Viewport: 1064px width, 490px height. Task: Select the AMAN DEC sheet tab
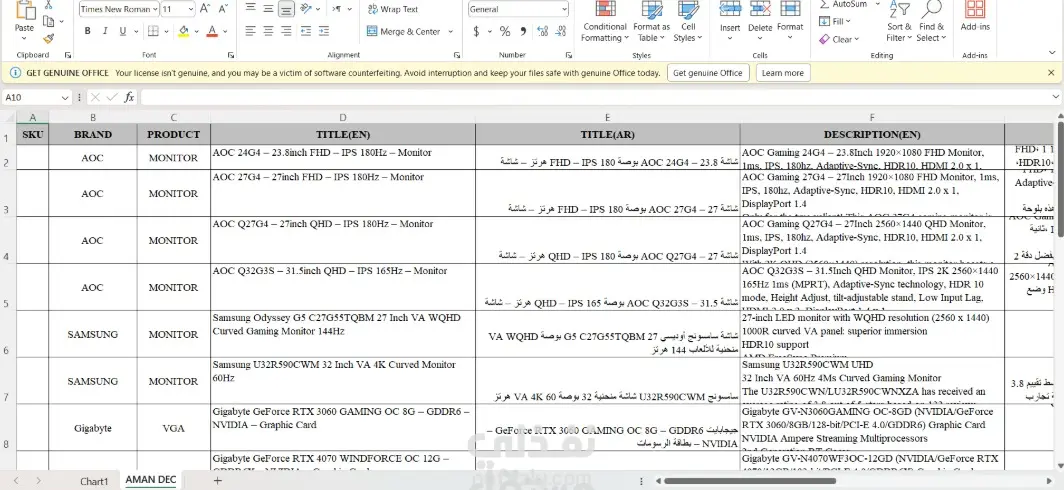pyautogui.click(x=151, y=480)
